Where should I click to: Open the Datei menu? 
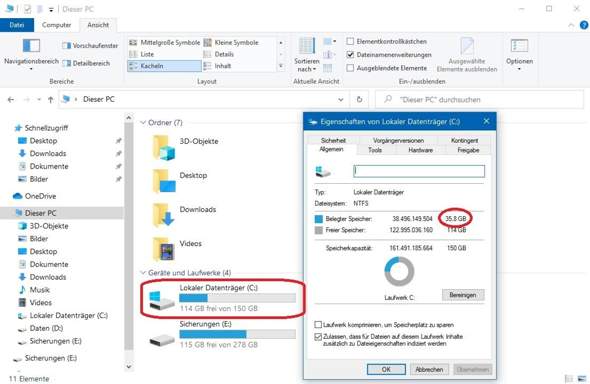17,25
